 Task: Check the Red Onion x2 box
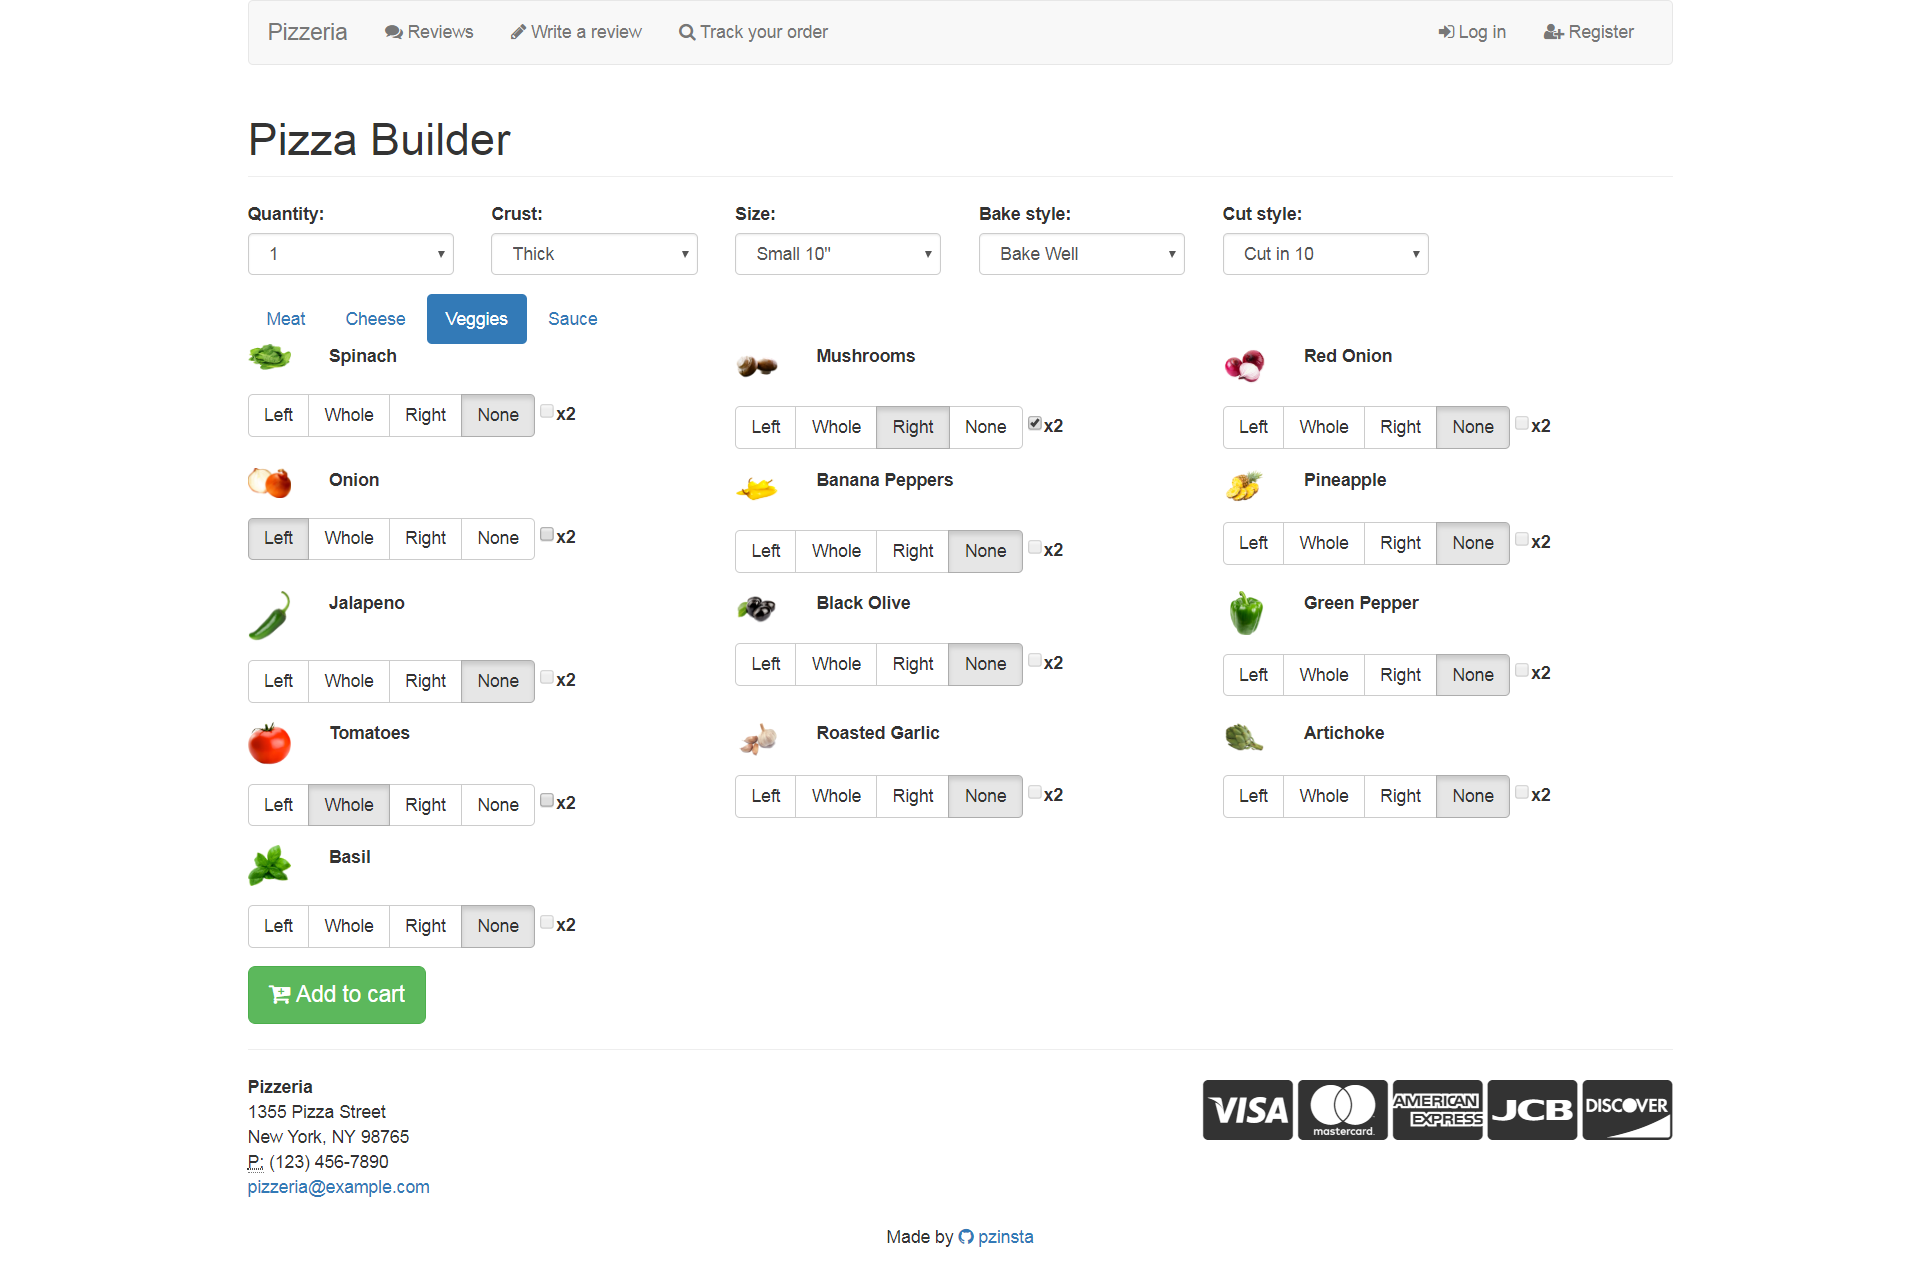1521,423
